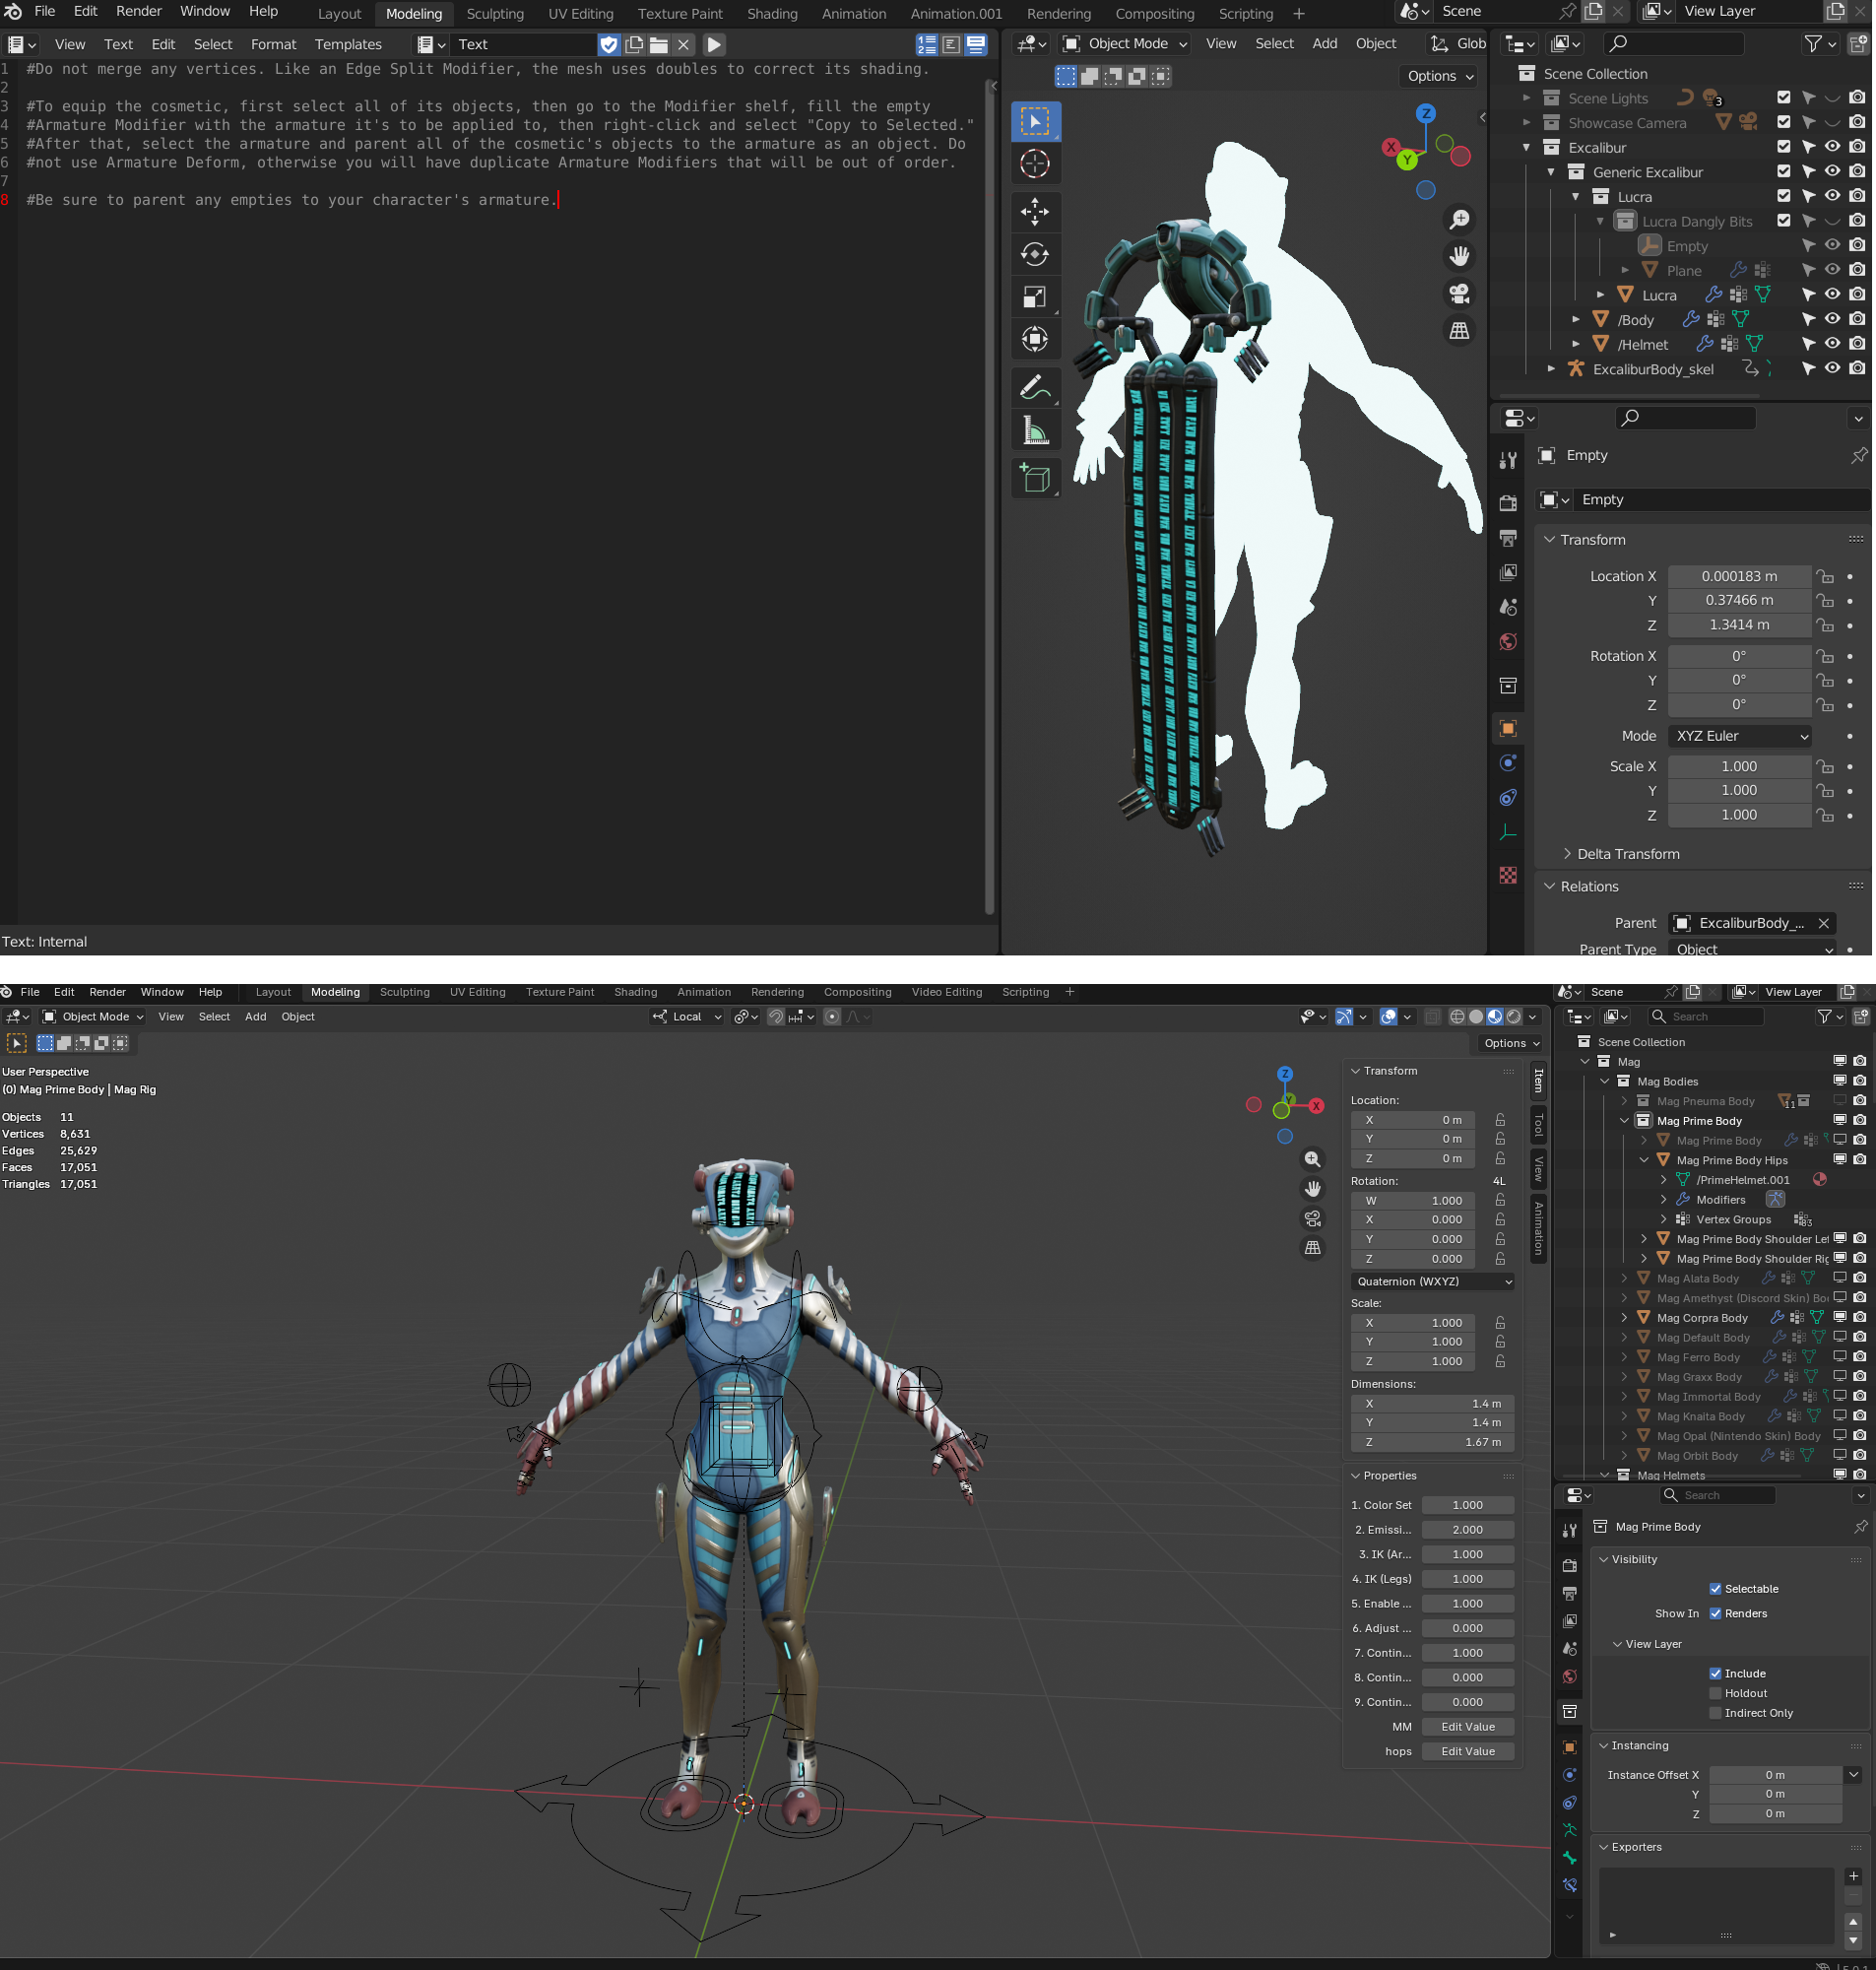Expand the Delta Transform section
The height and width of the screenshot is (1970, 1876).
(1627, 854)
